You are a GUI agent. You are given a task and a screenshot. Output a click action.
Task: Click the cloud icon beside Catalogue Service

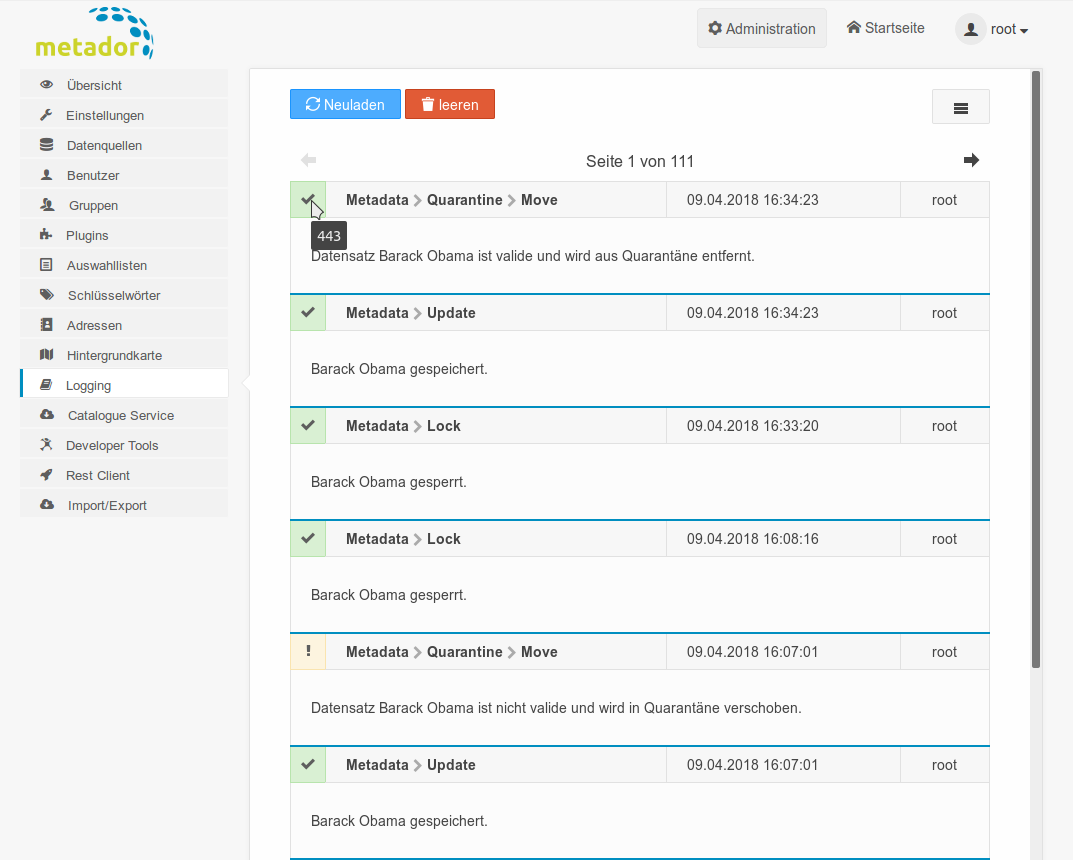pos(47,415)
